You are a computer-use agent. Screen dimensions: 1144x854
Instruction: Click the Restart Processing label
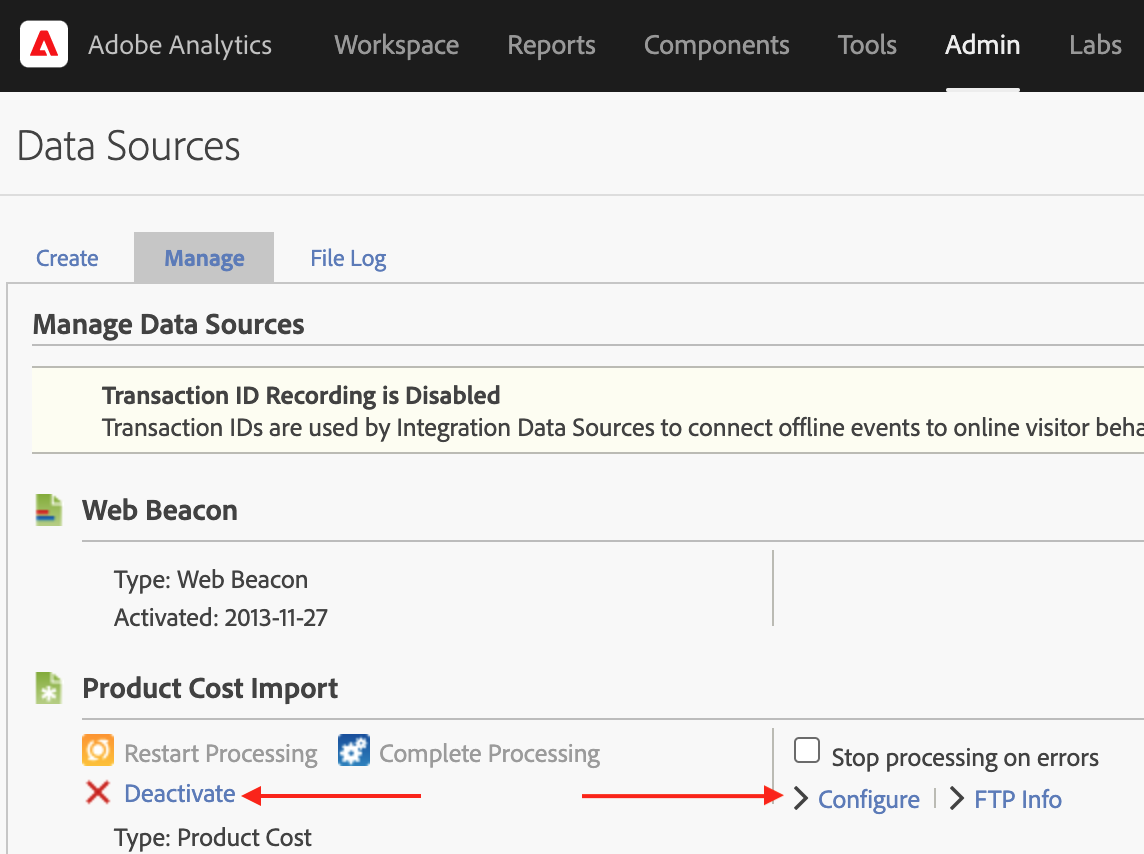(x=220, y=753)
